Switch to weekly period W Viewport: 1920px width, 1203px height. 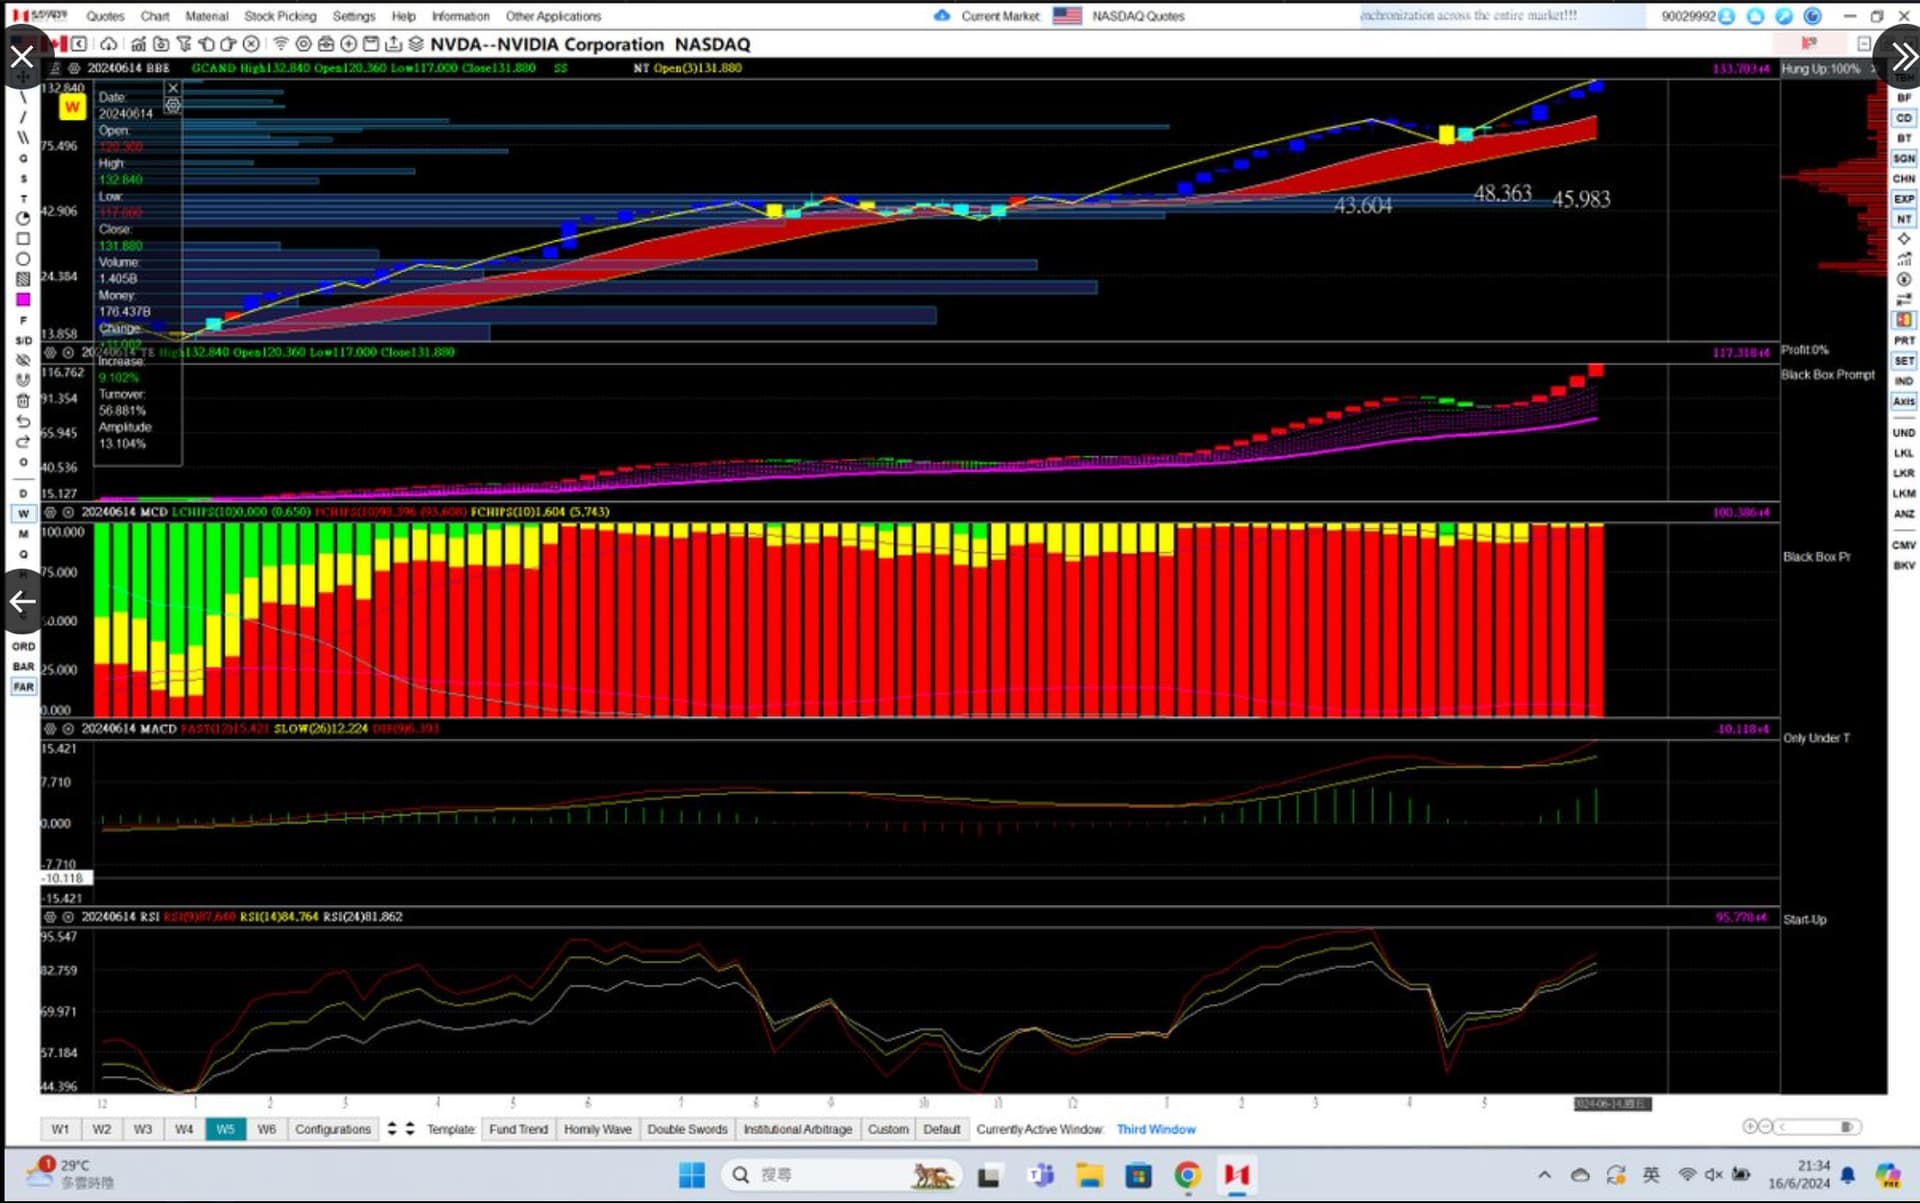pyautogui.click(x=23, y=513)
